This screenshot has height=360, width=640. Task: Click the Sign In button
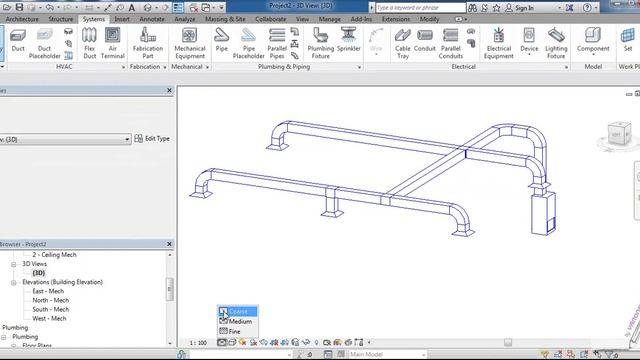pos(520,8)
